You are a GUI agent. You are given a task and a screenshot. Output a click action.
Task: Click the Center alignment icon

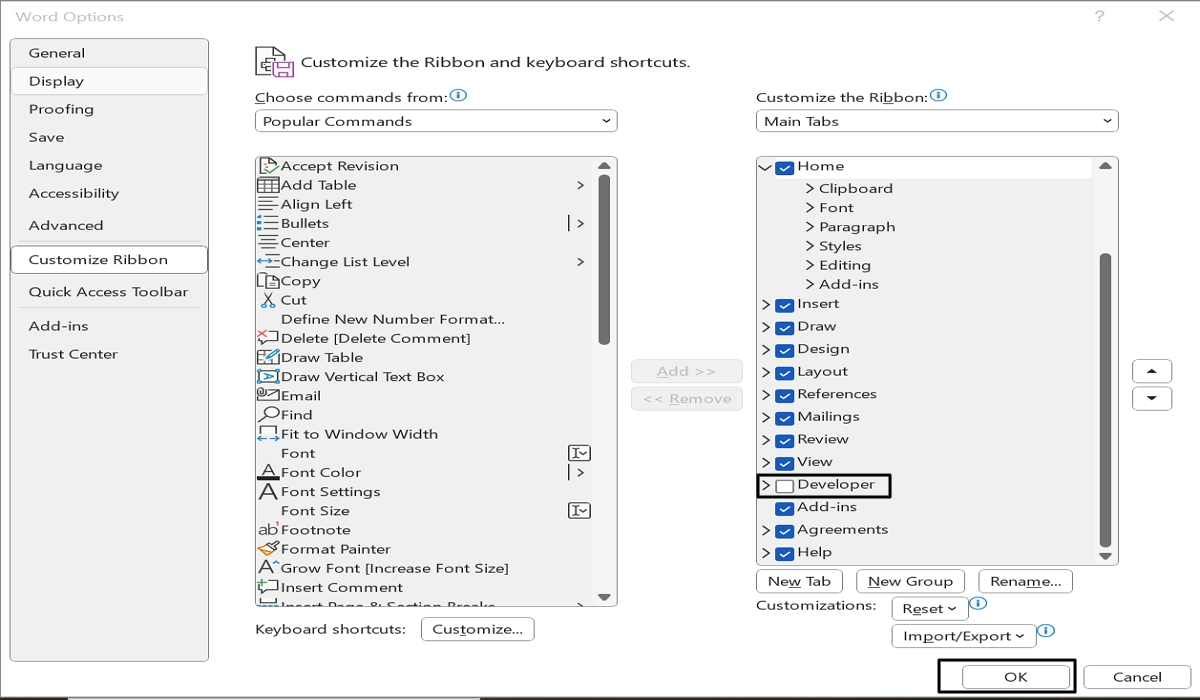pyautogui.click(x=268, y=242)
